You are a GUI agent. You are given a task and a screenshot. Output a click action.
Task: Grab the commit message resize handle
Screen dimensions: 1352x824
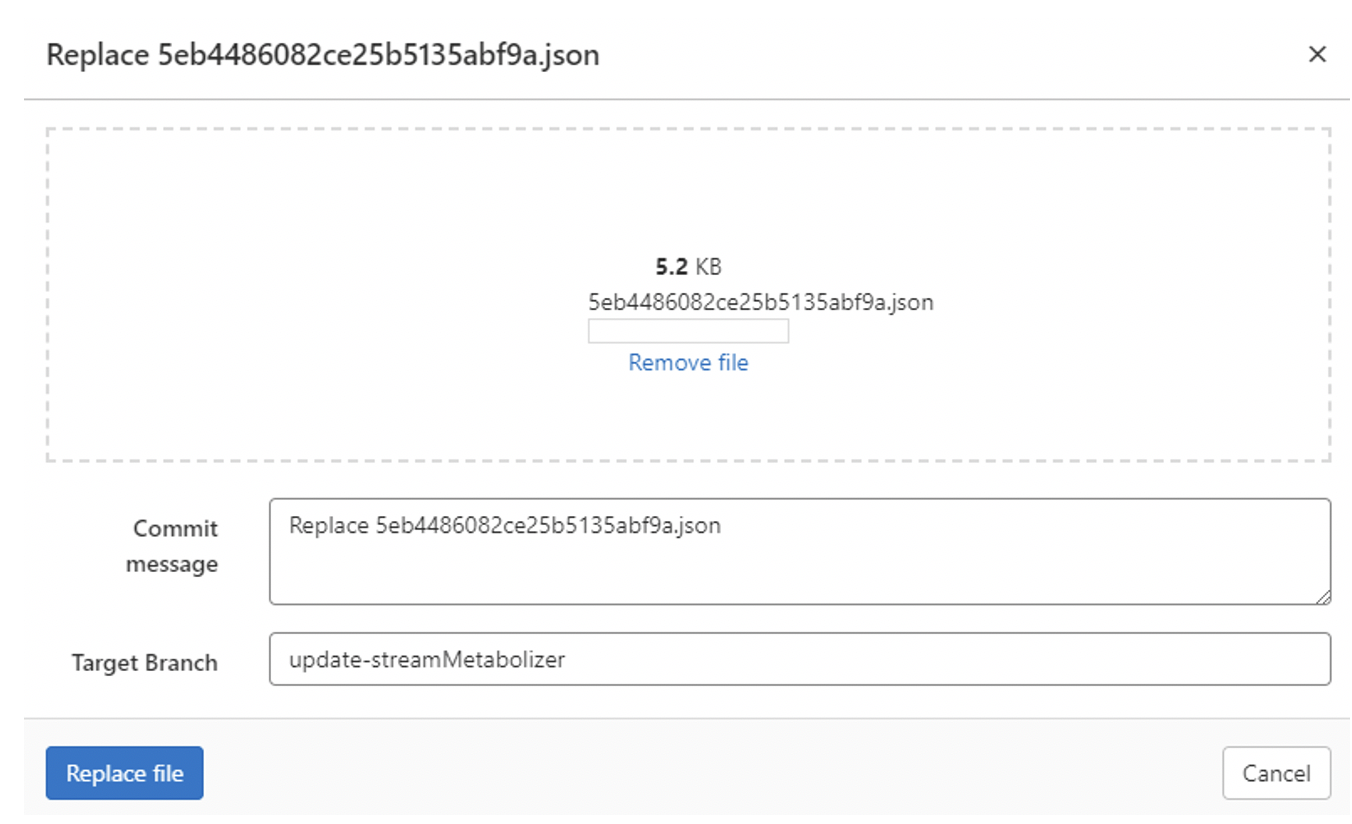point(1323,597)
